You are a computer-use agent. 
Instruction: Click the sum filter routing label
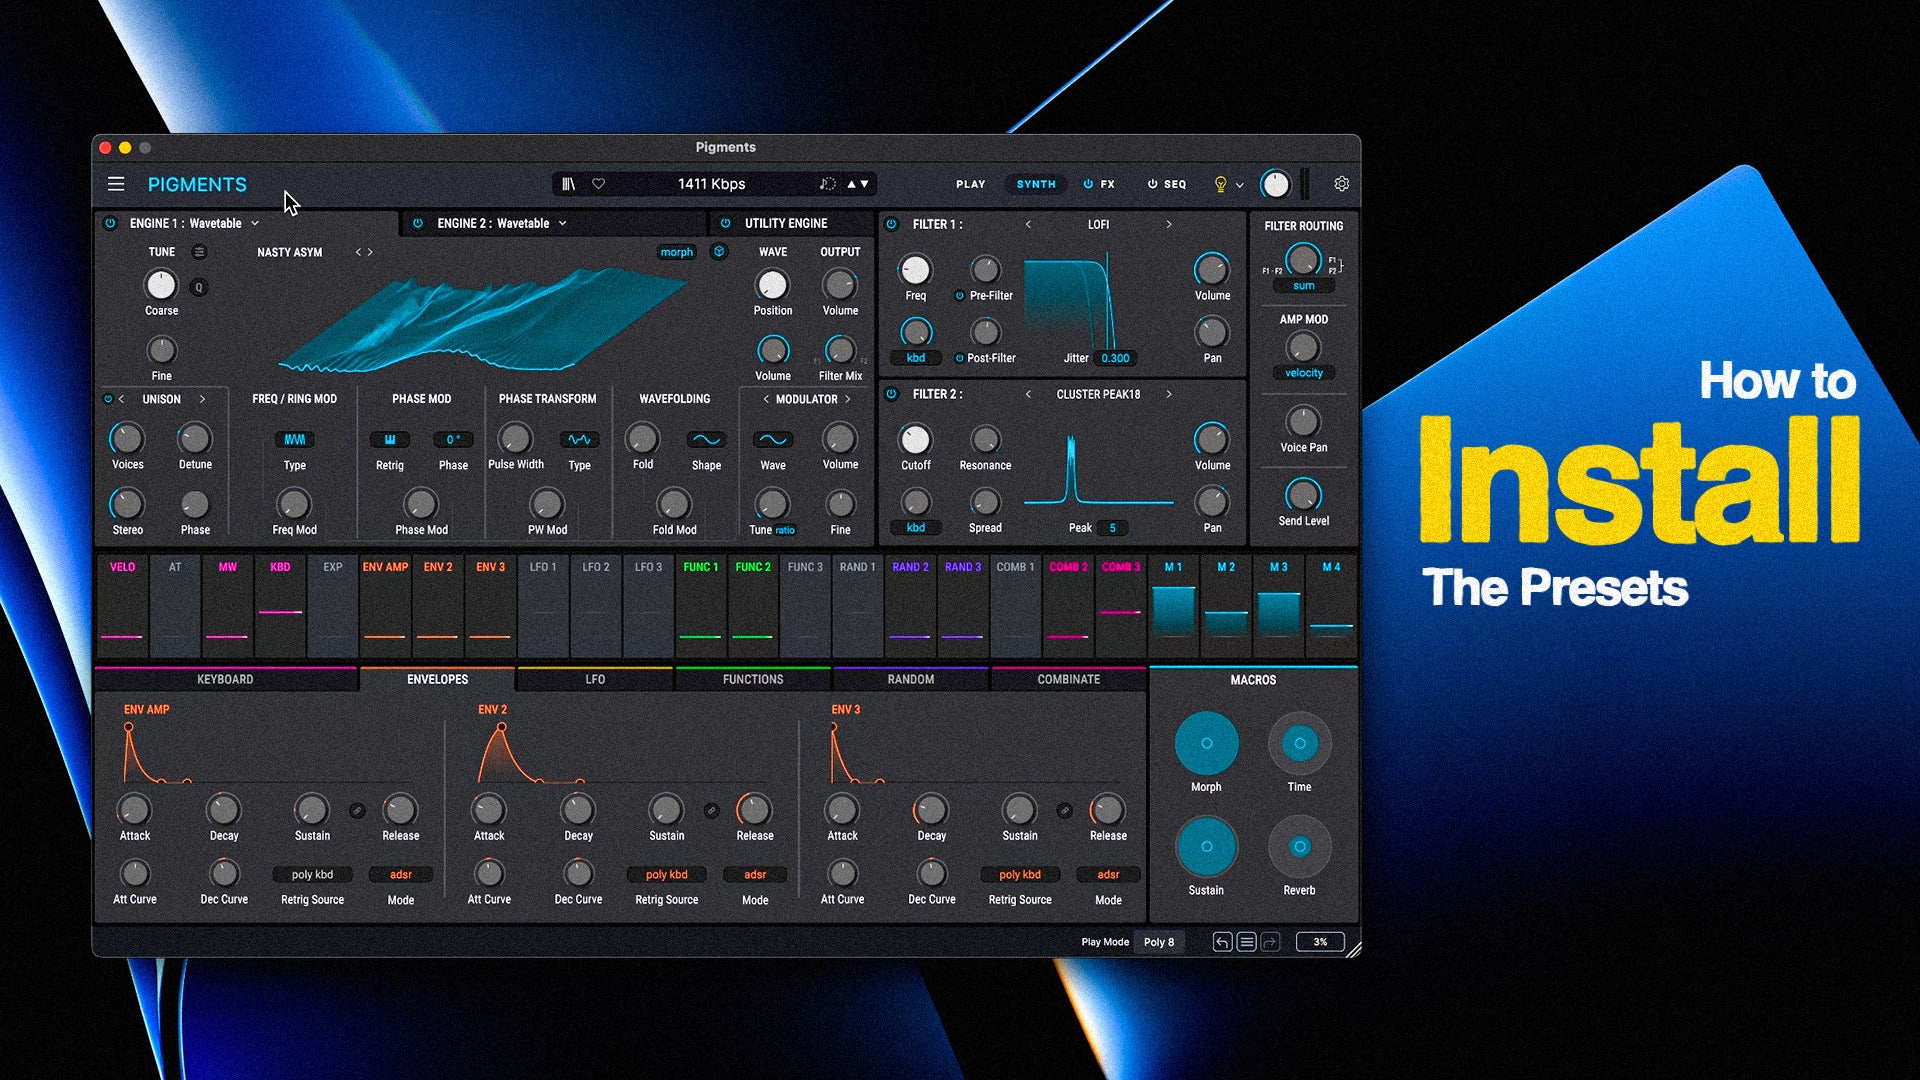1303,286
